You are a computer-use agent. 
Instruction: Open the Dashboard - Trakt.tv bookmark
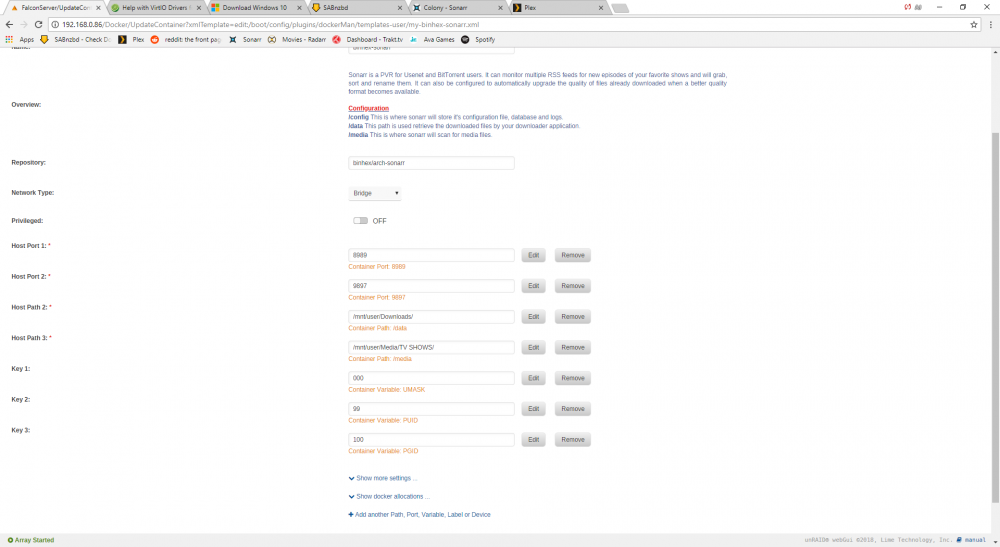click(367, 40)
